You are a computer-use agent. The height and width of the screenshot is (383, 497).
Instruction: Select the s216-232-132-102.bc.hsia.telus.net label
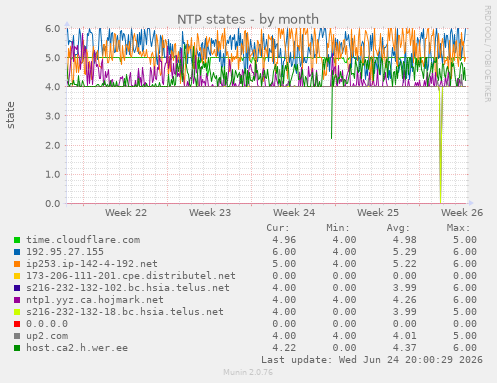pos(128,288)
